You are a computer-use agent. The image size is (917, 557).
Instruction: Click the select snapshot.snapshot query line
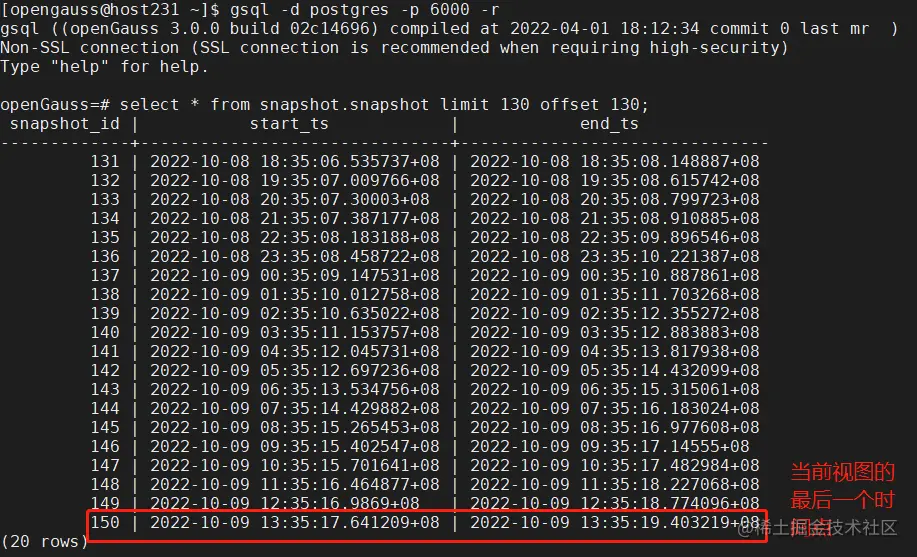(325, 105)
